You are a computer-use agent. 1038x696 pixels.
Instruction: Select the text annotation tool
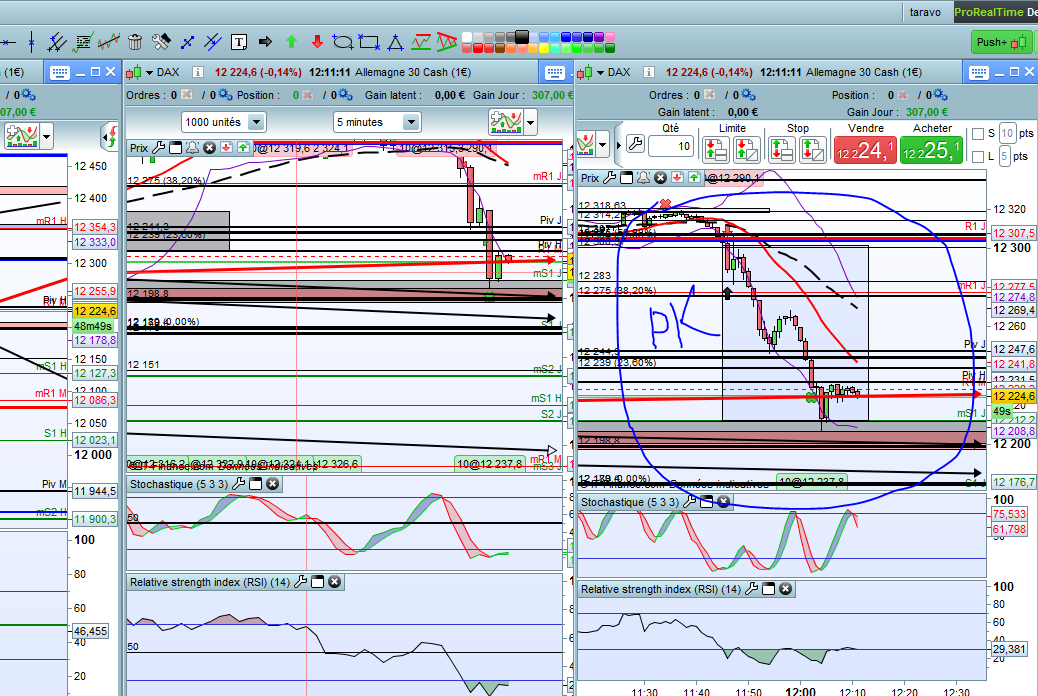239,42
